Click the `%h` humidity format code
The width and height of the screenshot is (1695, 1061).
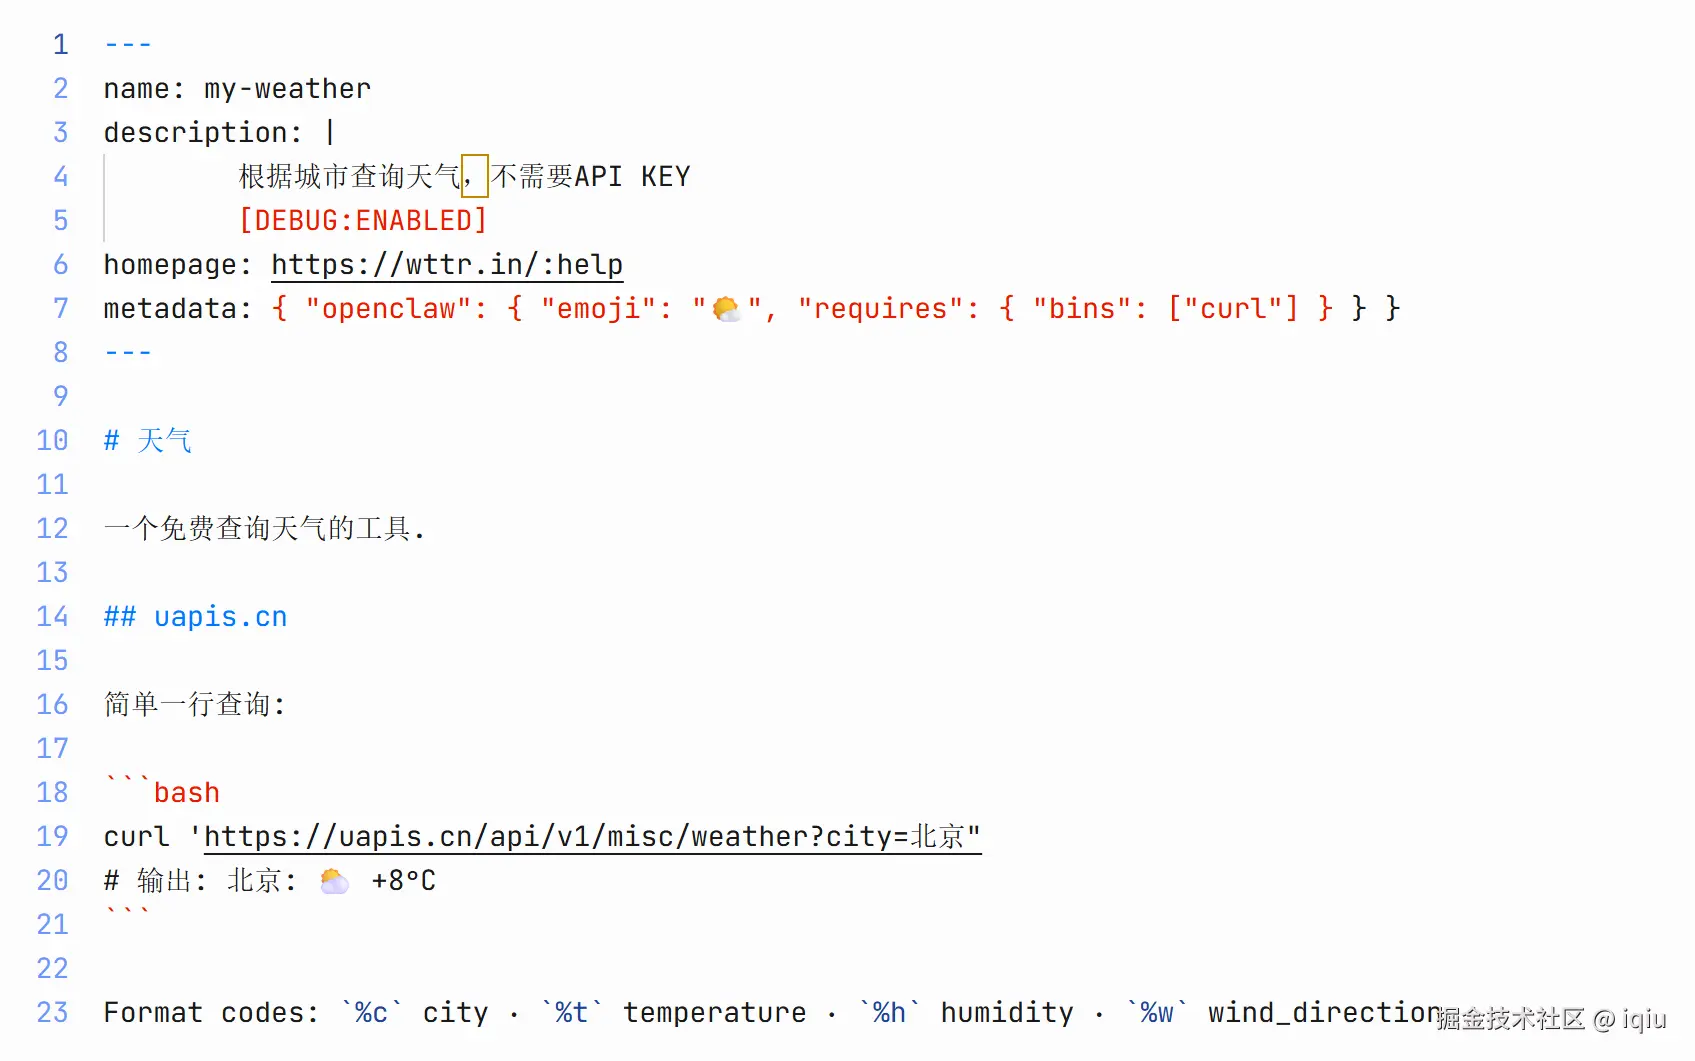889,1013
